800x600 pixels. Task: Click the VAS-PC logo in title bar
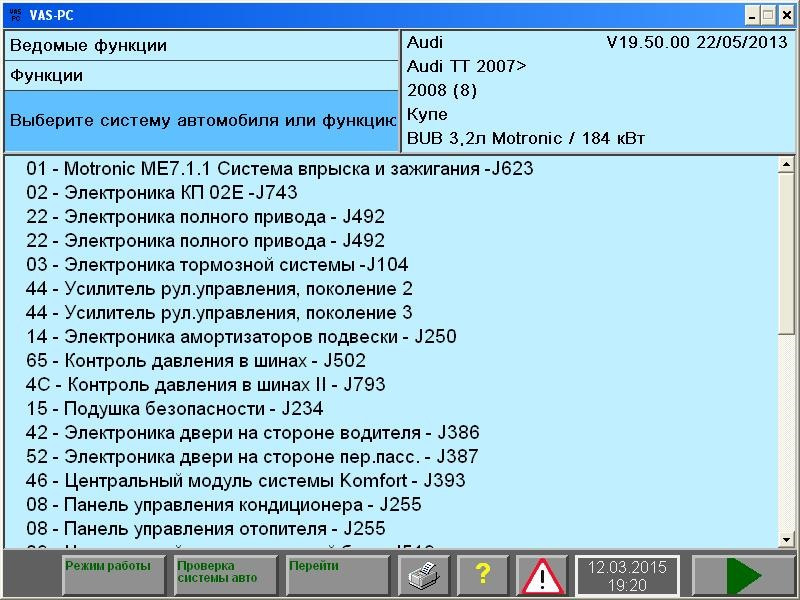click(14, 14)
